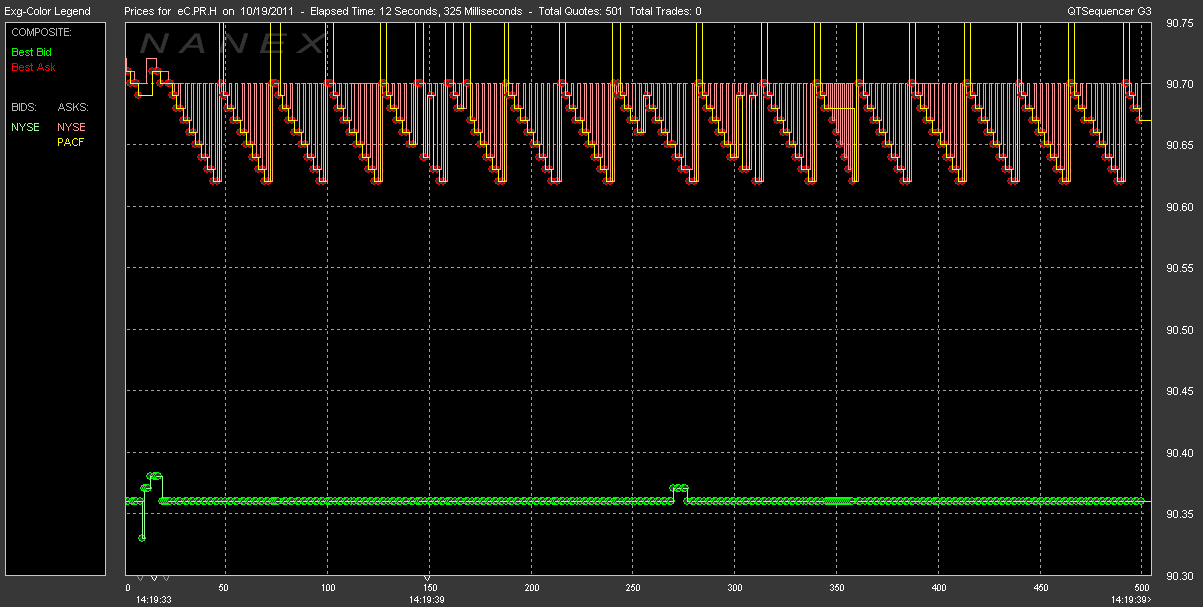Image resolution: width=1203 pixels, height=607 pixels.
Task: Click the 450 quote axis label
Action: pos(1040,588)
